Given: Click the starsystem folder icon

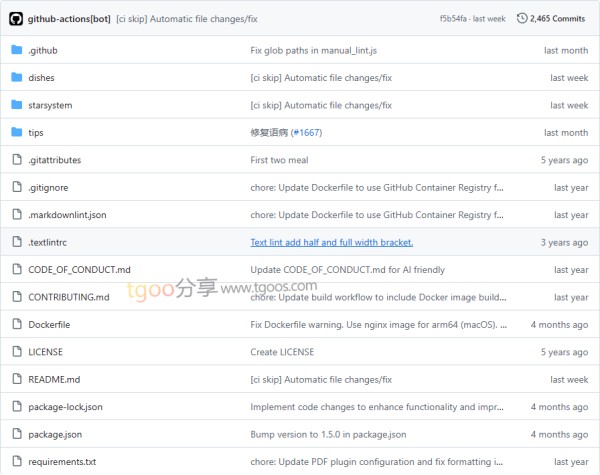Looking at the screenshot, I should tap(17, 105).
